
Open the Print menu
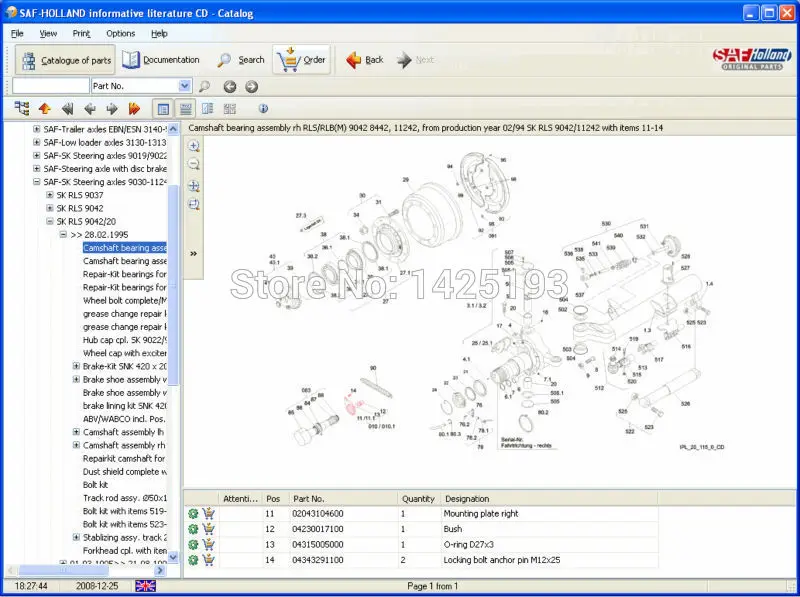(x=81, y=33)
